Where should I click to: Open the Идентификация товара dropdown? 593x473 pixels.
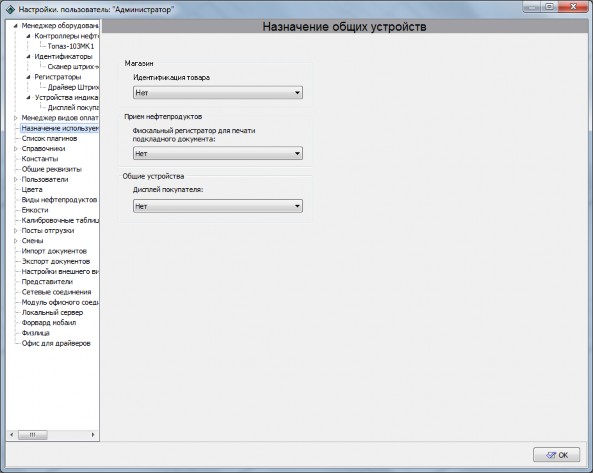tap(218, 93)
